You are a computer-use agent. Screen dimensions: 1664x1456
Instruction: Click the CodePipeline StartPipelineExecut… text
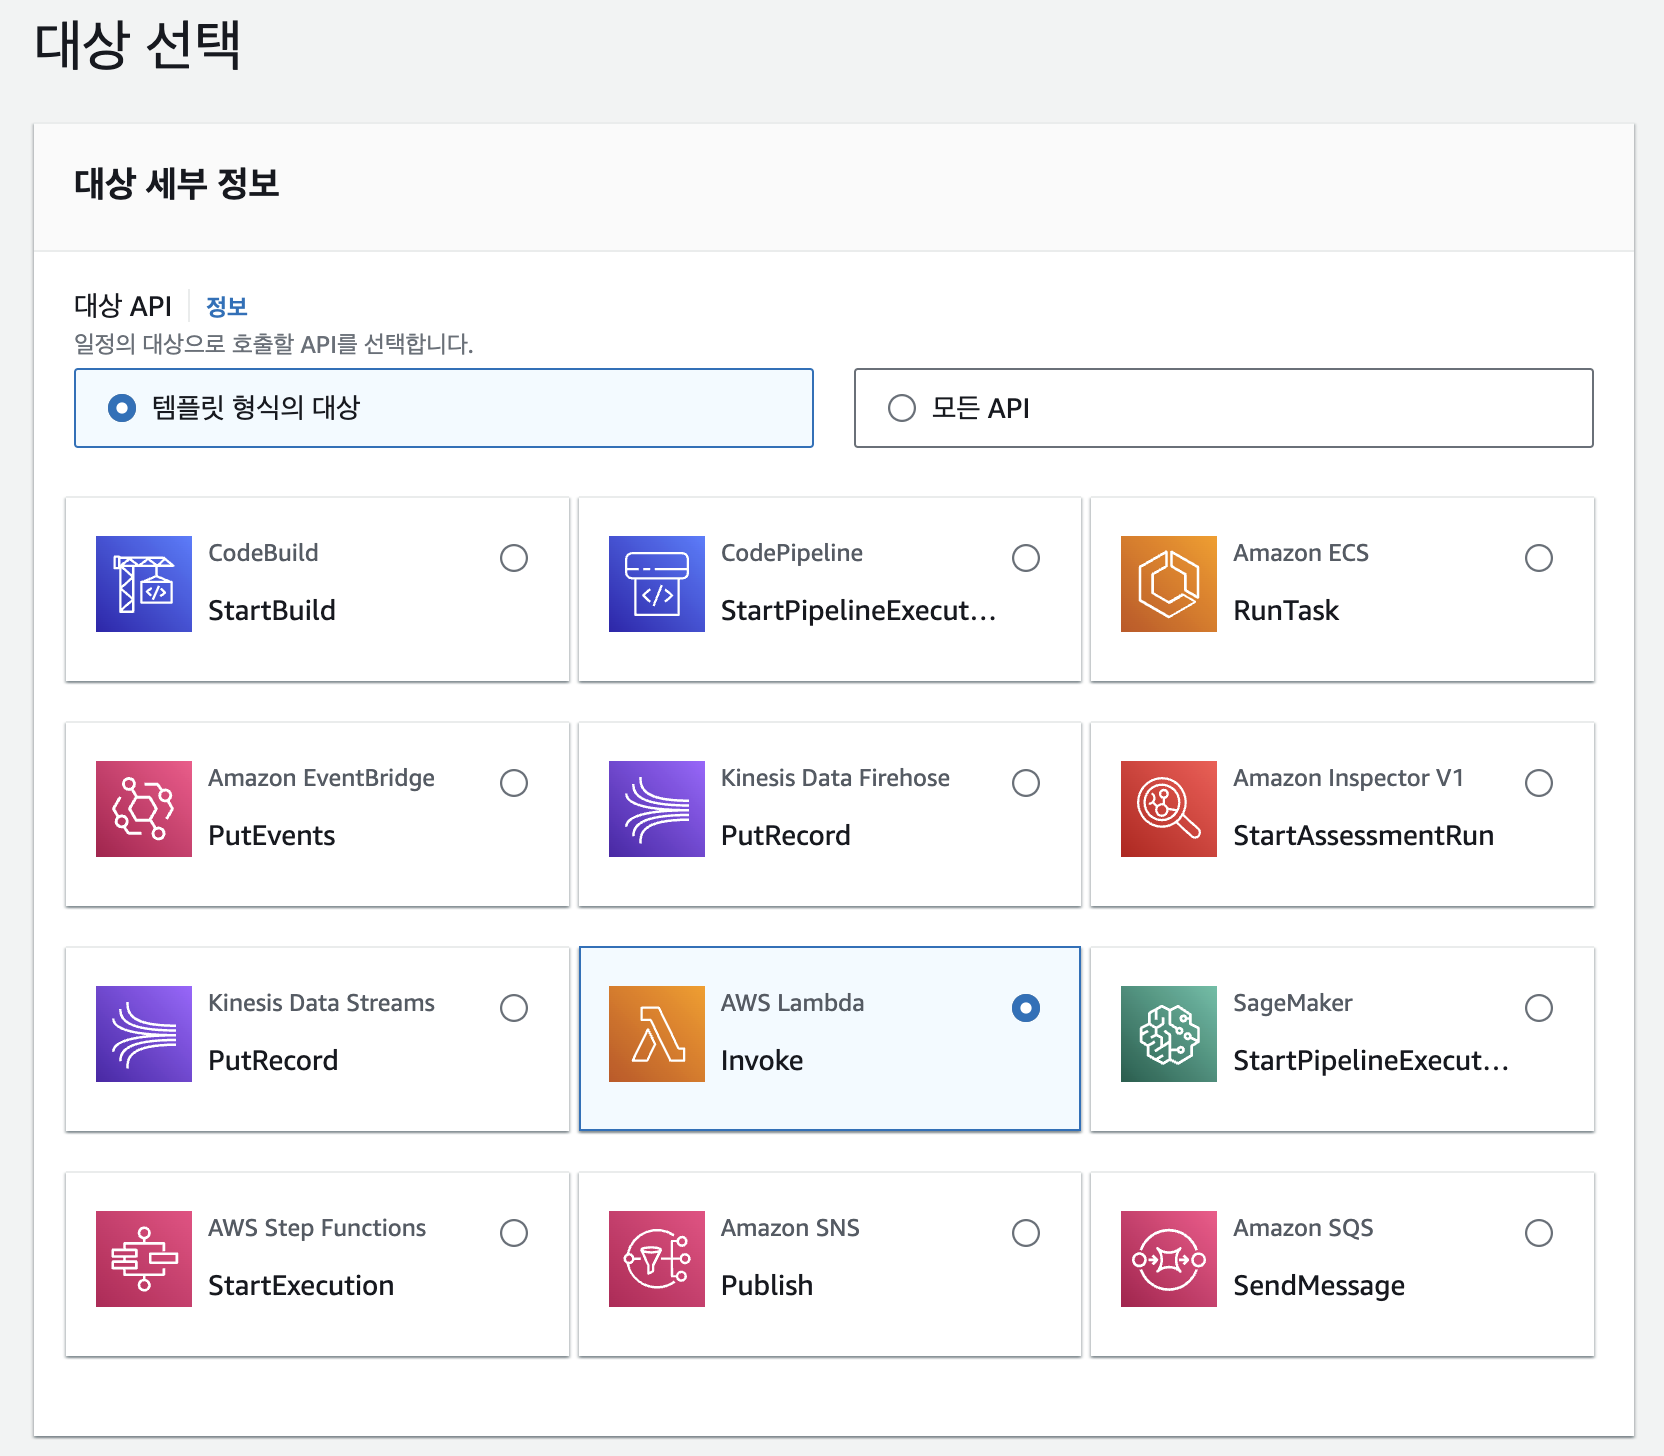point(859,610)
